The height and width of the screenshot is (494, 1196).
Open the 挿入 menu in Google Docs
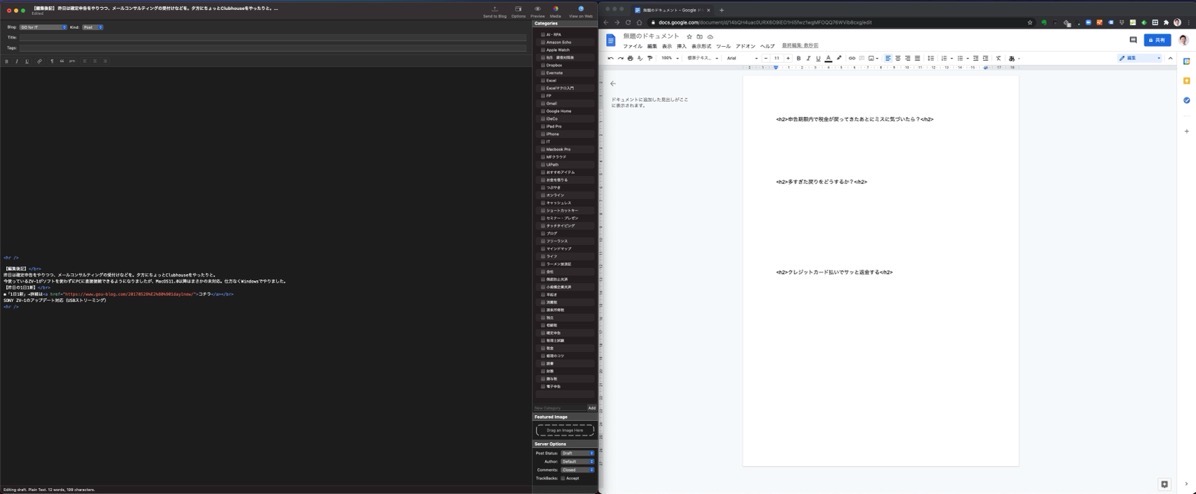click(682, 46)
